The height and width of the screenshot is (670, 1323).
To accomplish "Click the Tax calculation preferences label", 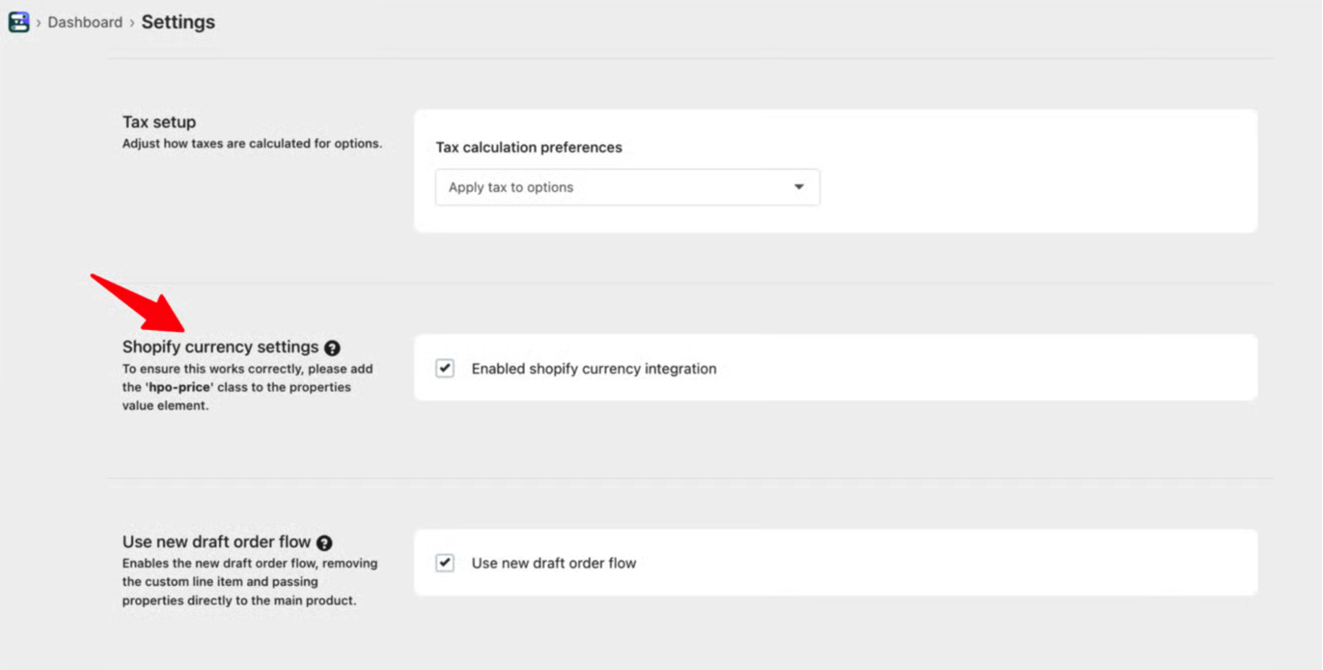I will 529,147.
